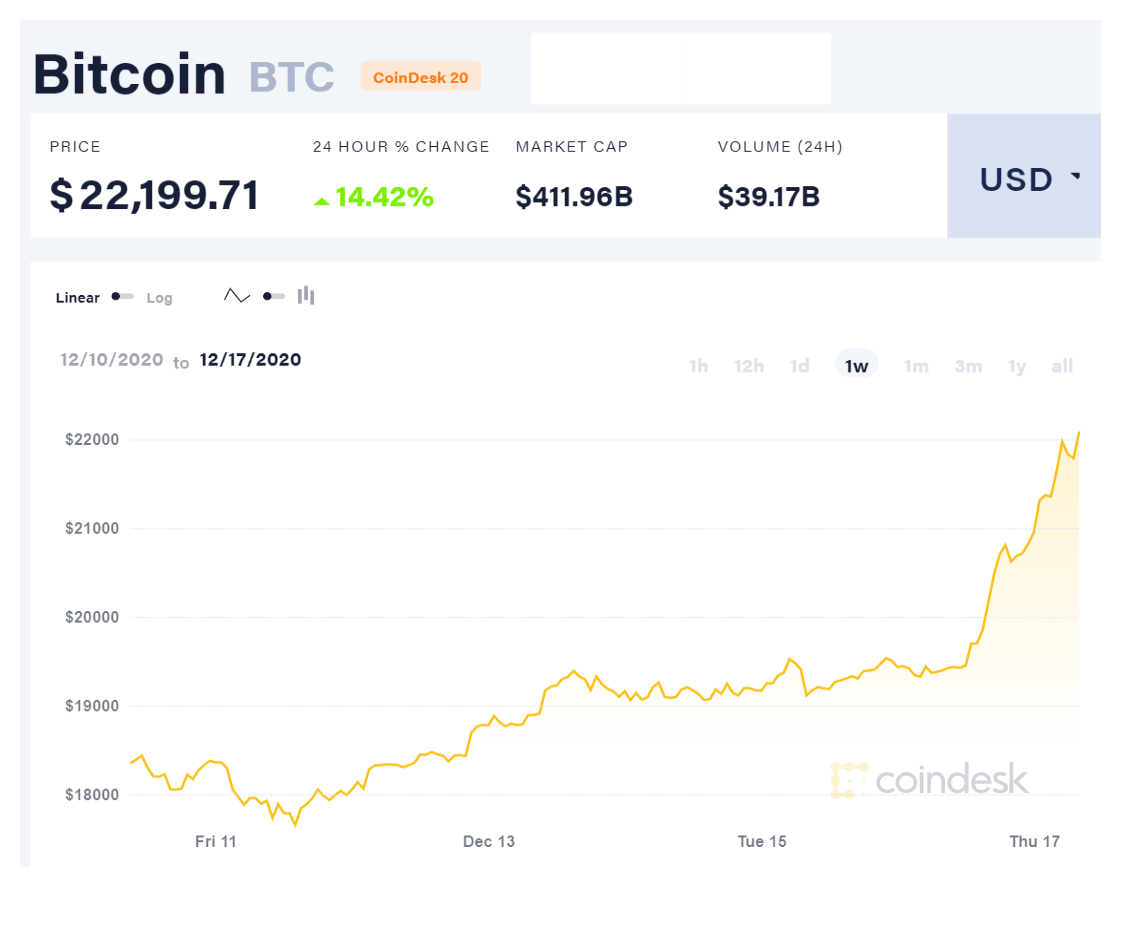This screenshot has width=1121, height=927.
Task: Select the 1d time range
Action: pyautogui.click(x=799, y=366)
